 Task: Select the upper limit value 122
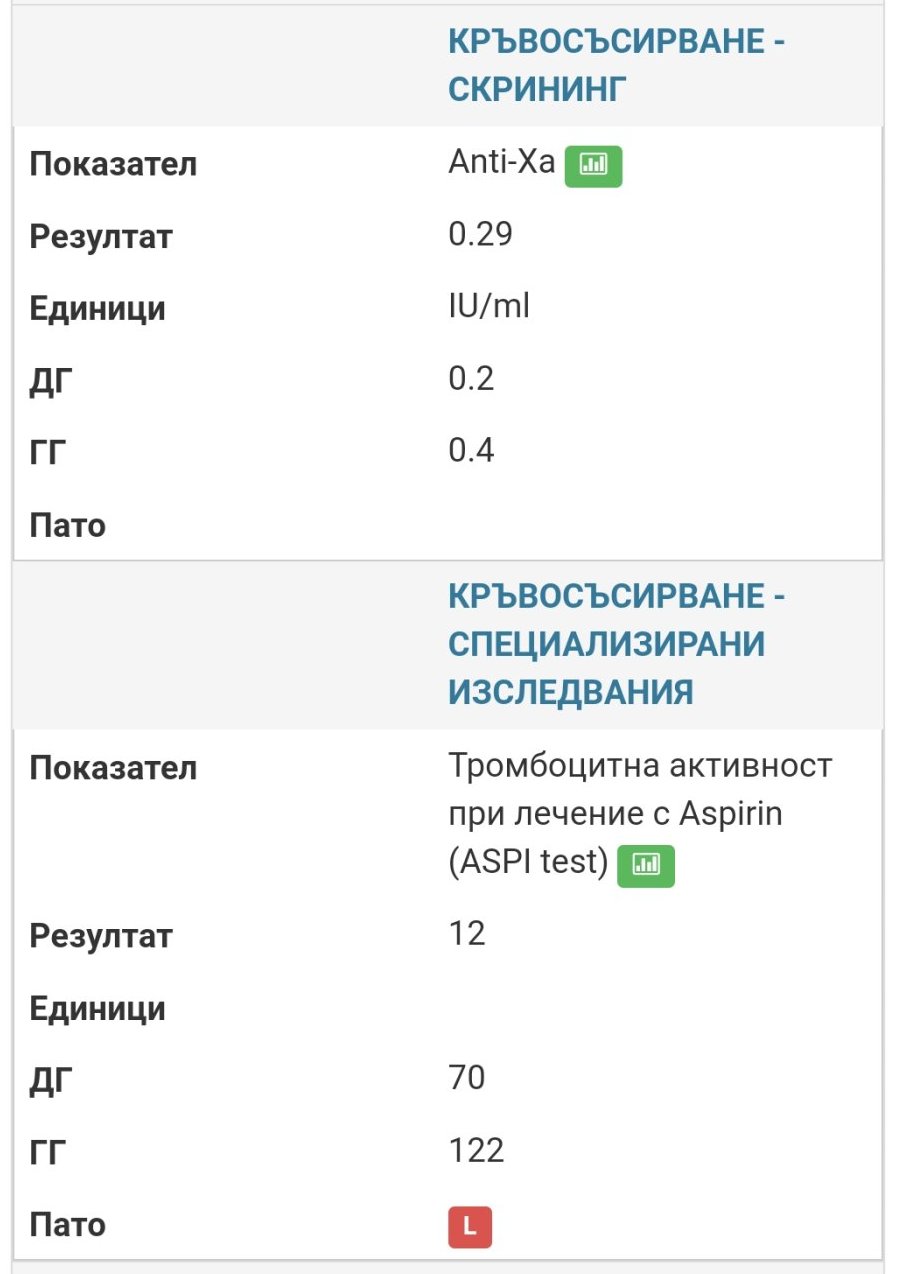click(x=476, y=1151)
